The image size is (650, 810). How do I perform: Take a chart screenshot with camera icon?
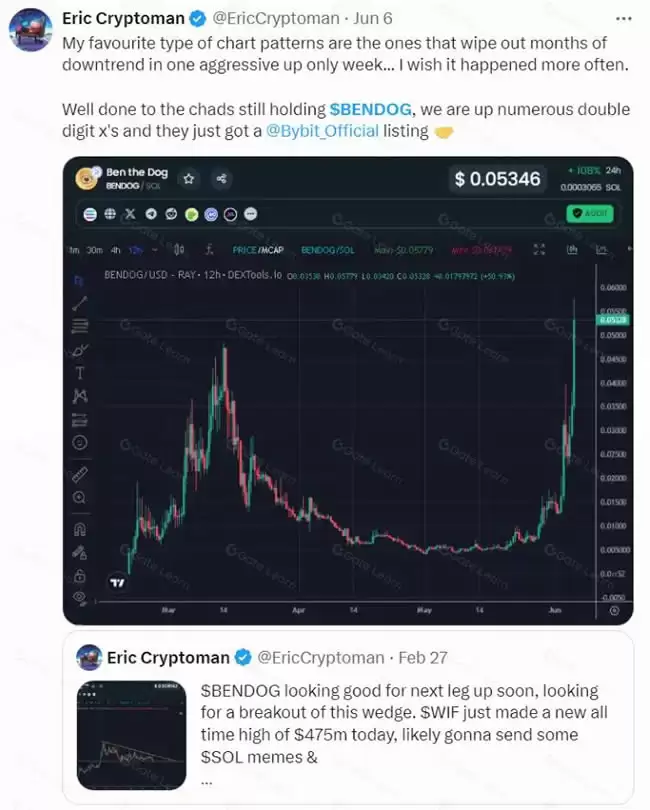572,249
